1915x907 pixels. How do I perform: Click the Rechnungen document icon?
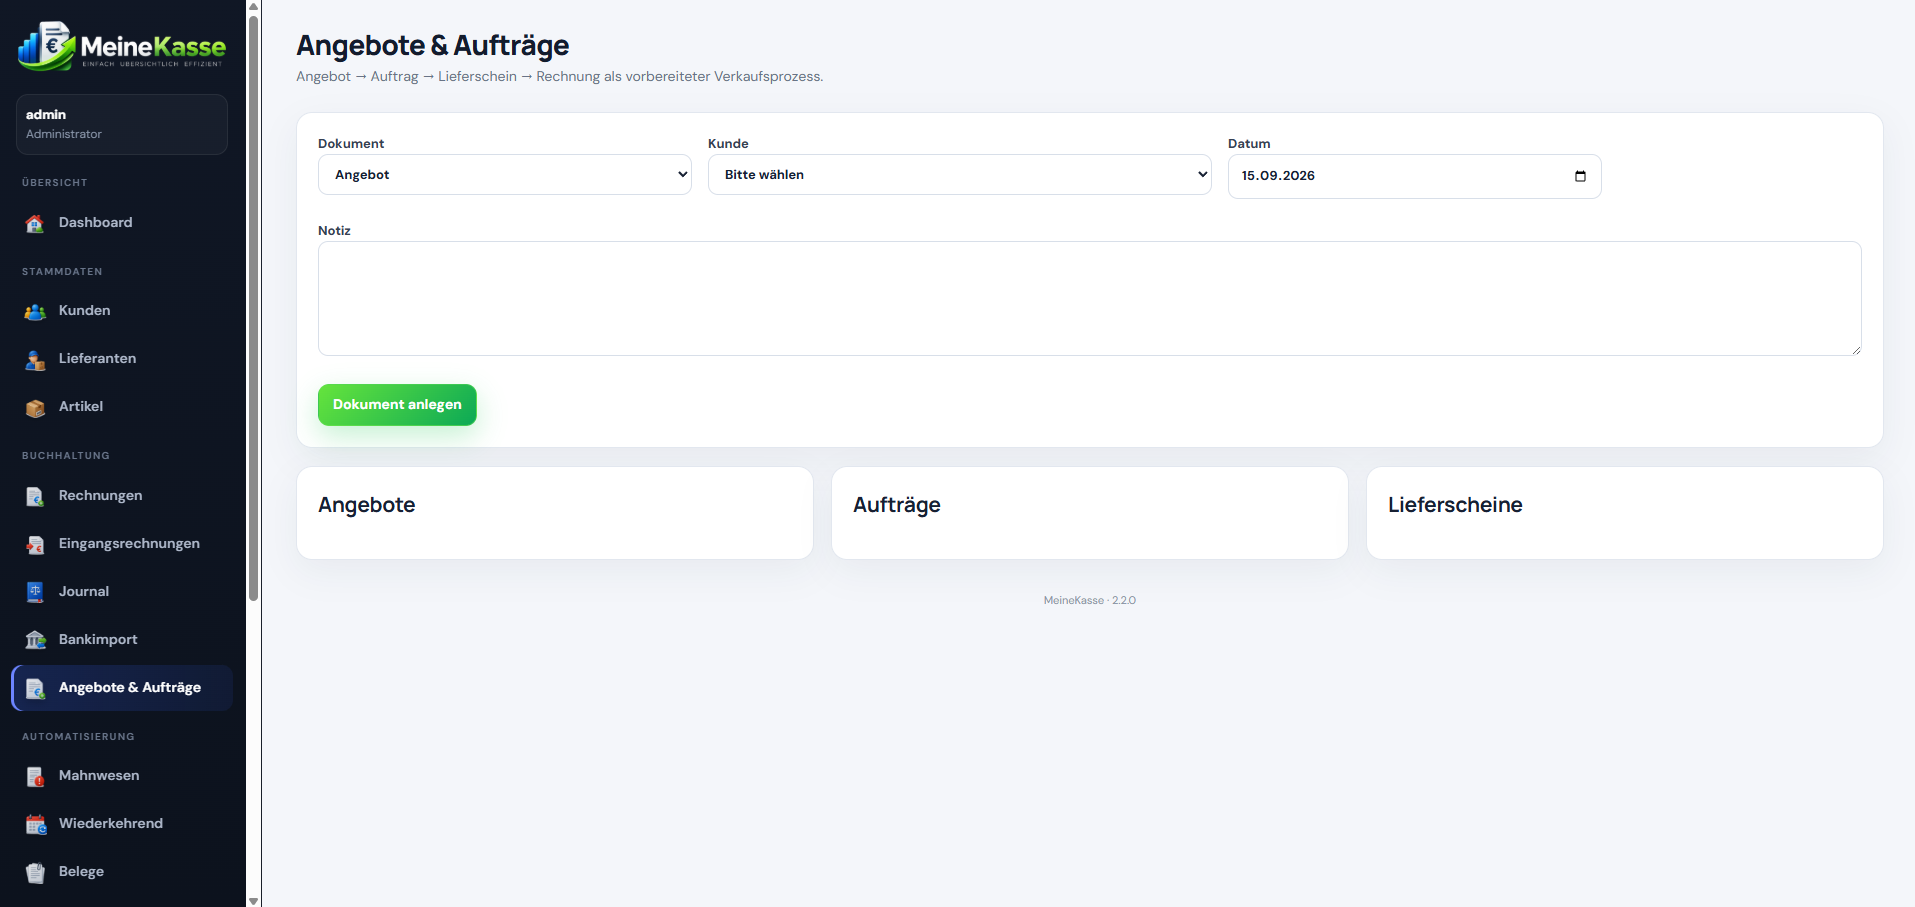pyautogui.click(x=35, y=496)
